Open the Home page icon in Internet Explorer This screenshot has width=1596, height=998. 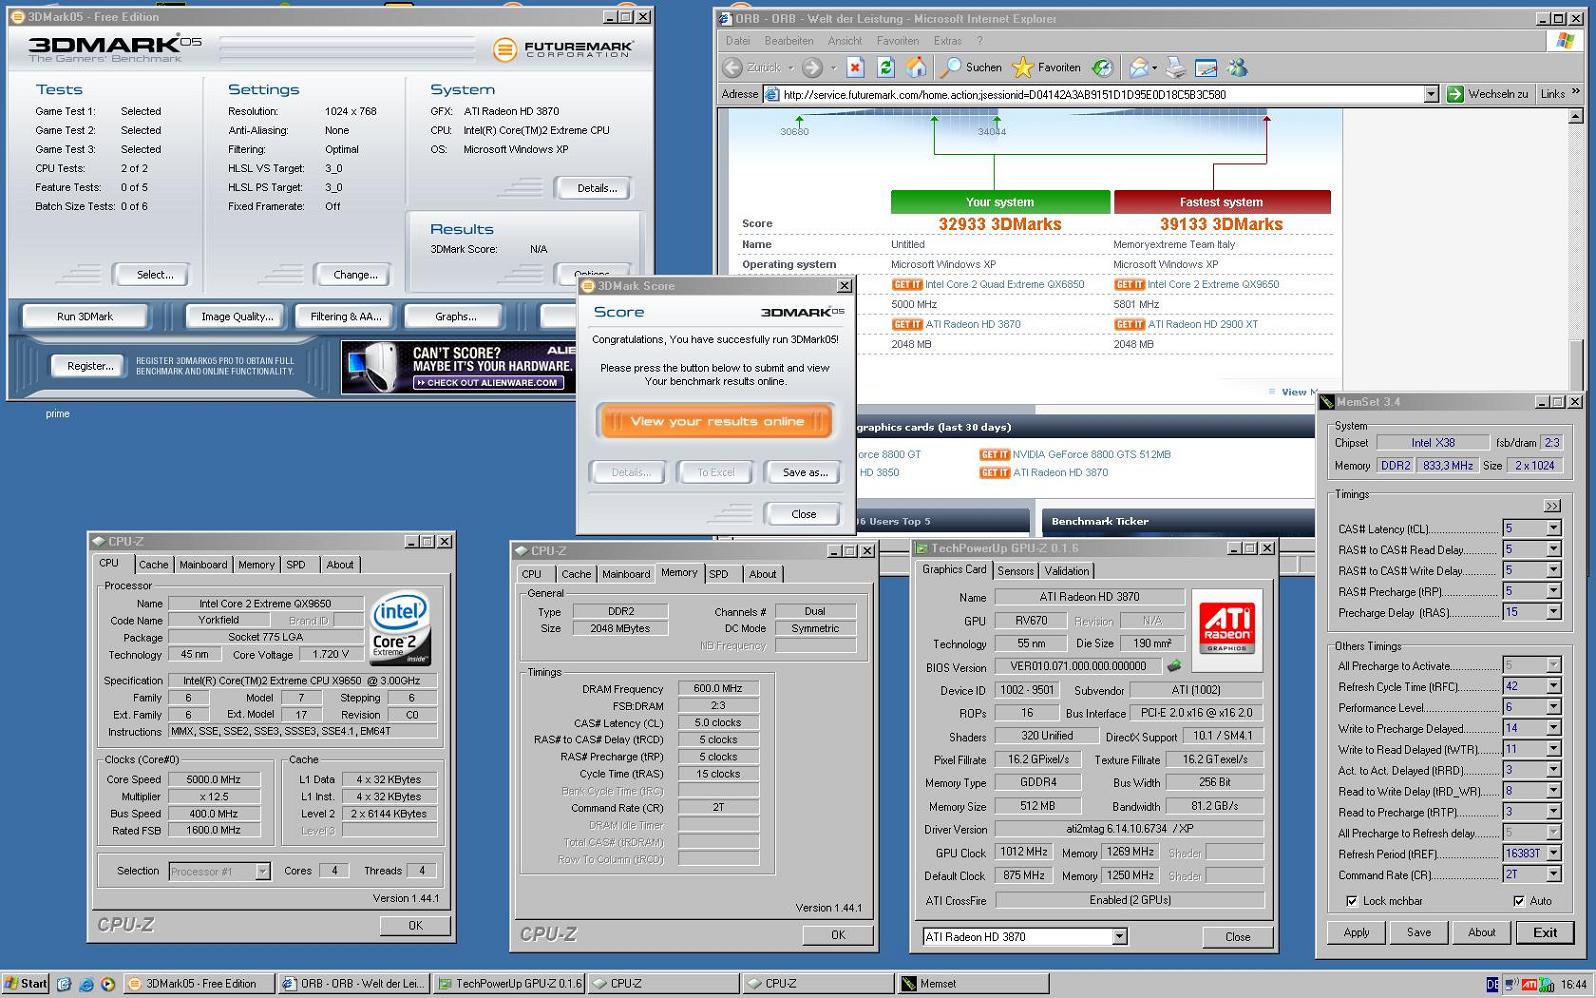[x=916, y=67]
